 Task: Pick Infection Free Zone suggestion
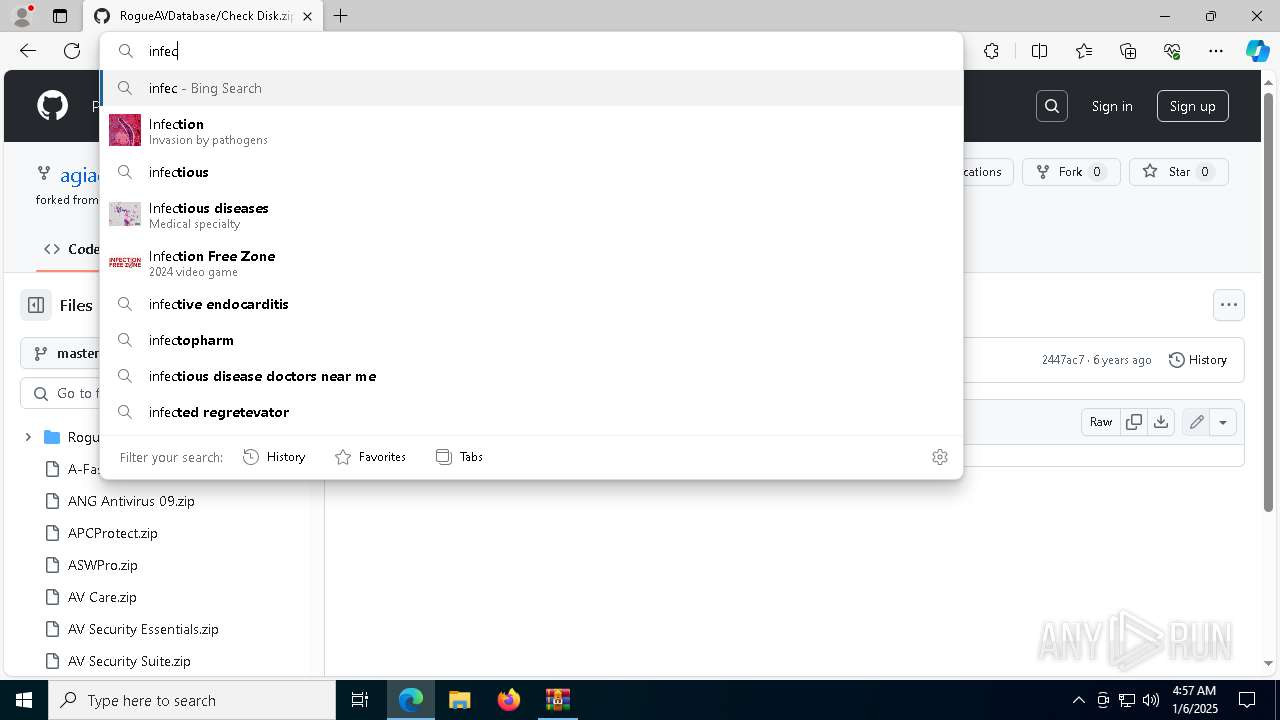[x=531, y=262]
